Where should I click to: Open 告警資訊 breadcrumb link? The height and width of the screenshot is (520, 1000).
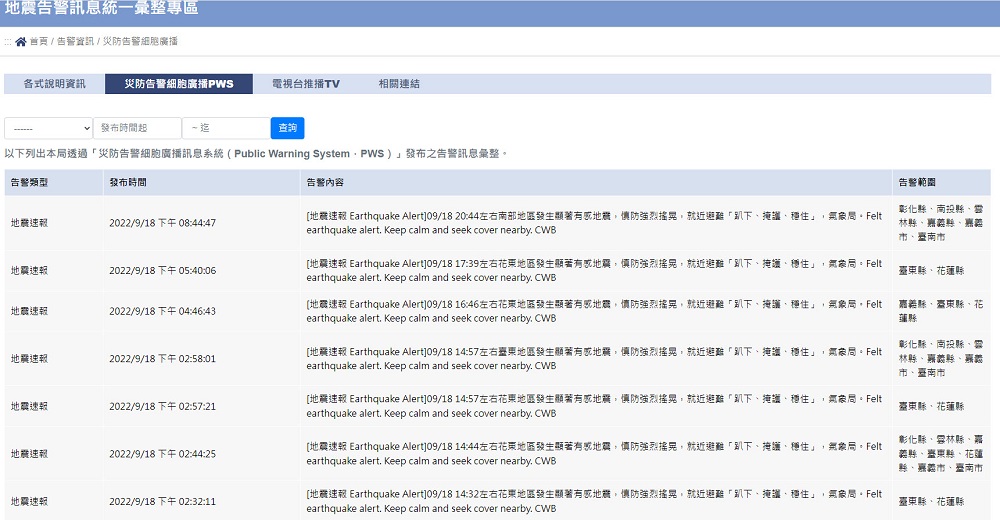(x=75, y=41)
